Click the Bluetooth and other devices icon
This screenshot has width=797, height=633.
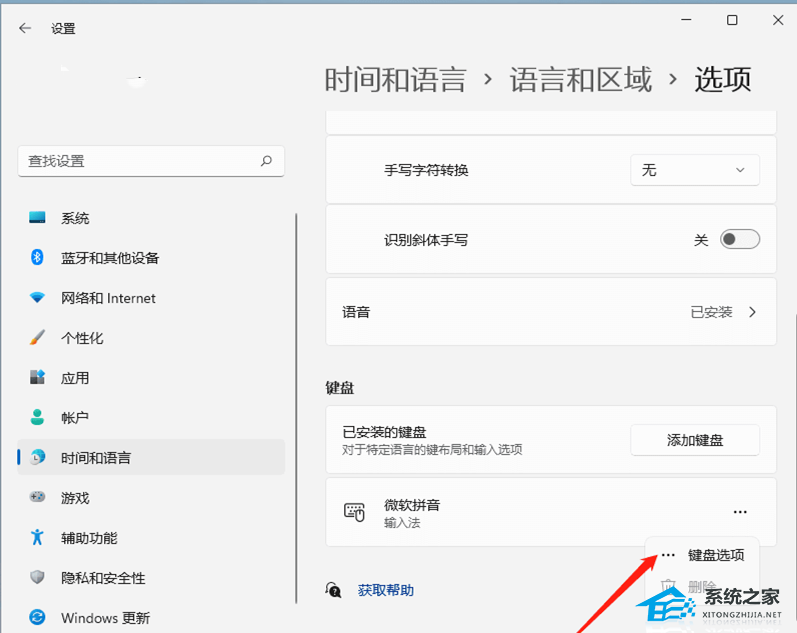point(38,258)
